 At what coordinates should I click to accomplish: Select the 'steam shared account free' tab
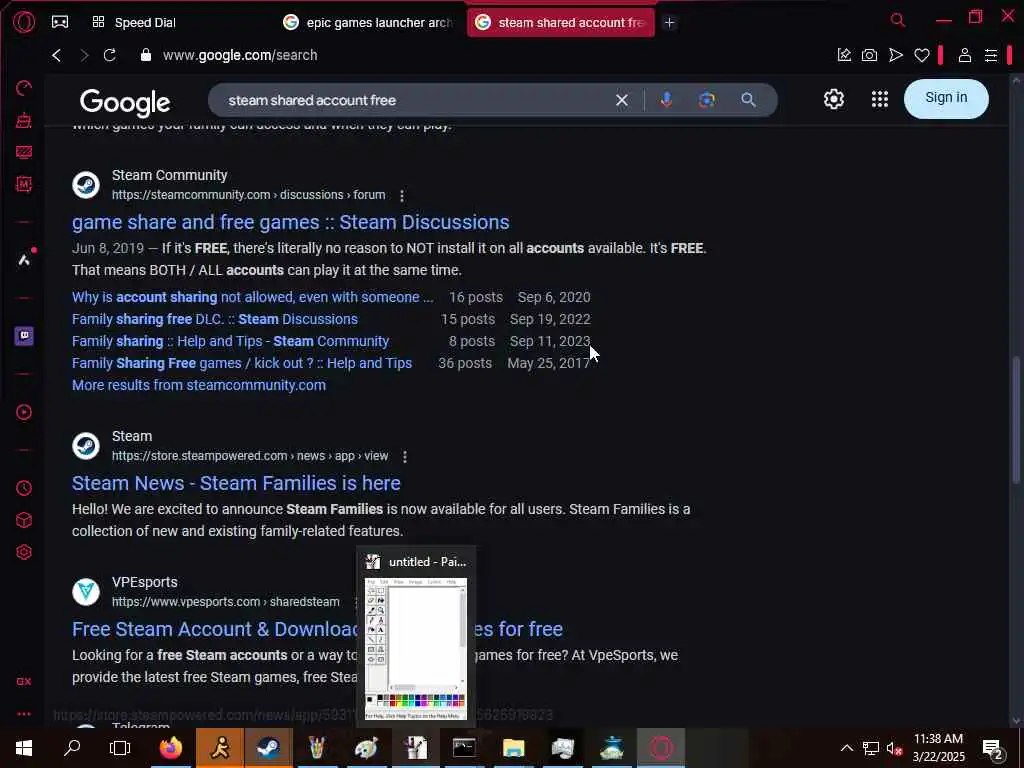(561, 22)
